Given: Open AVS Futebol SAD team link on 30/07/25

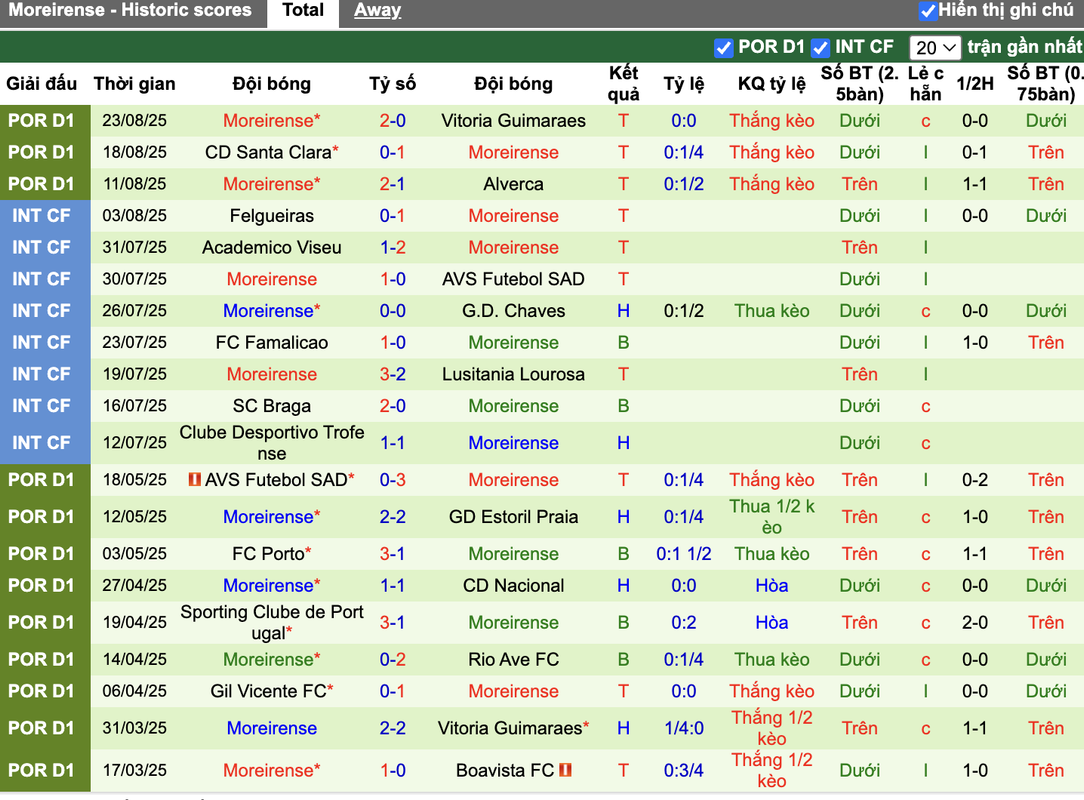Looking at the screenshot, I should 514,280.
